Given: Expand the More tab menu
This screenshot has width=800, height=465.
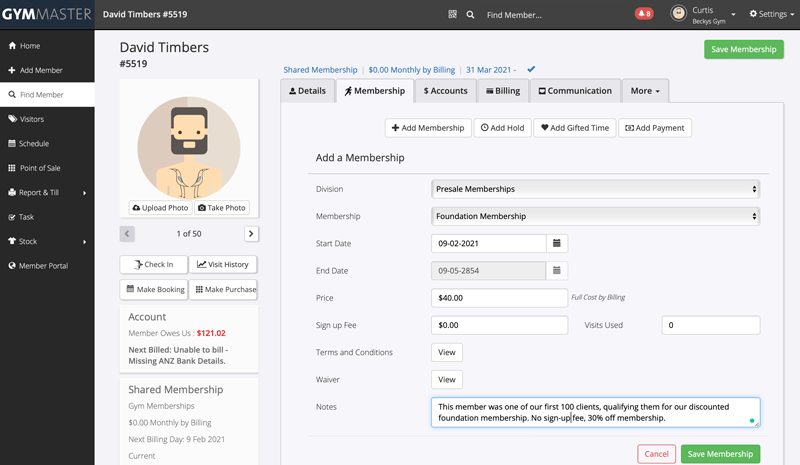Looking at the screenshot, I should click(x=645, y=91).
